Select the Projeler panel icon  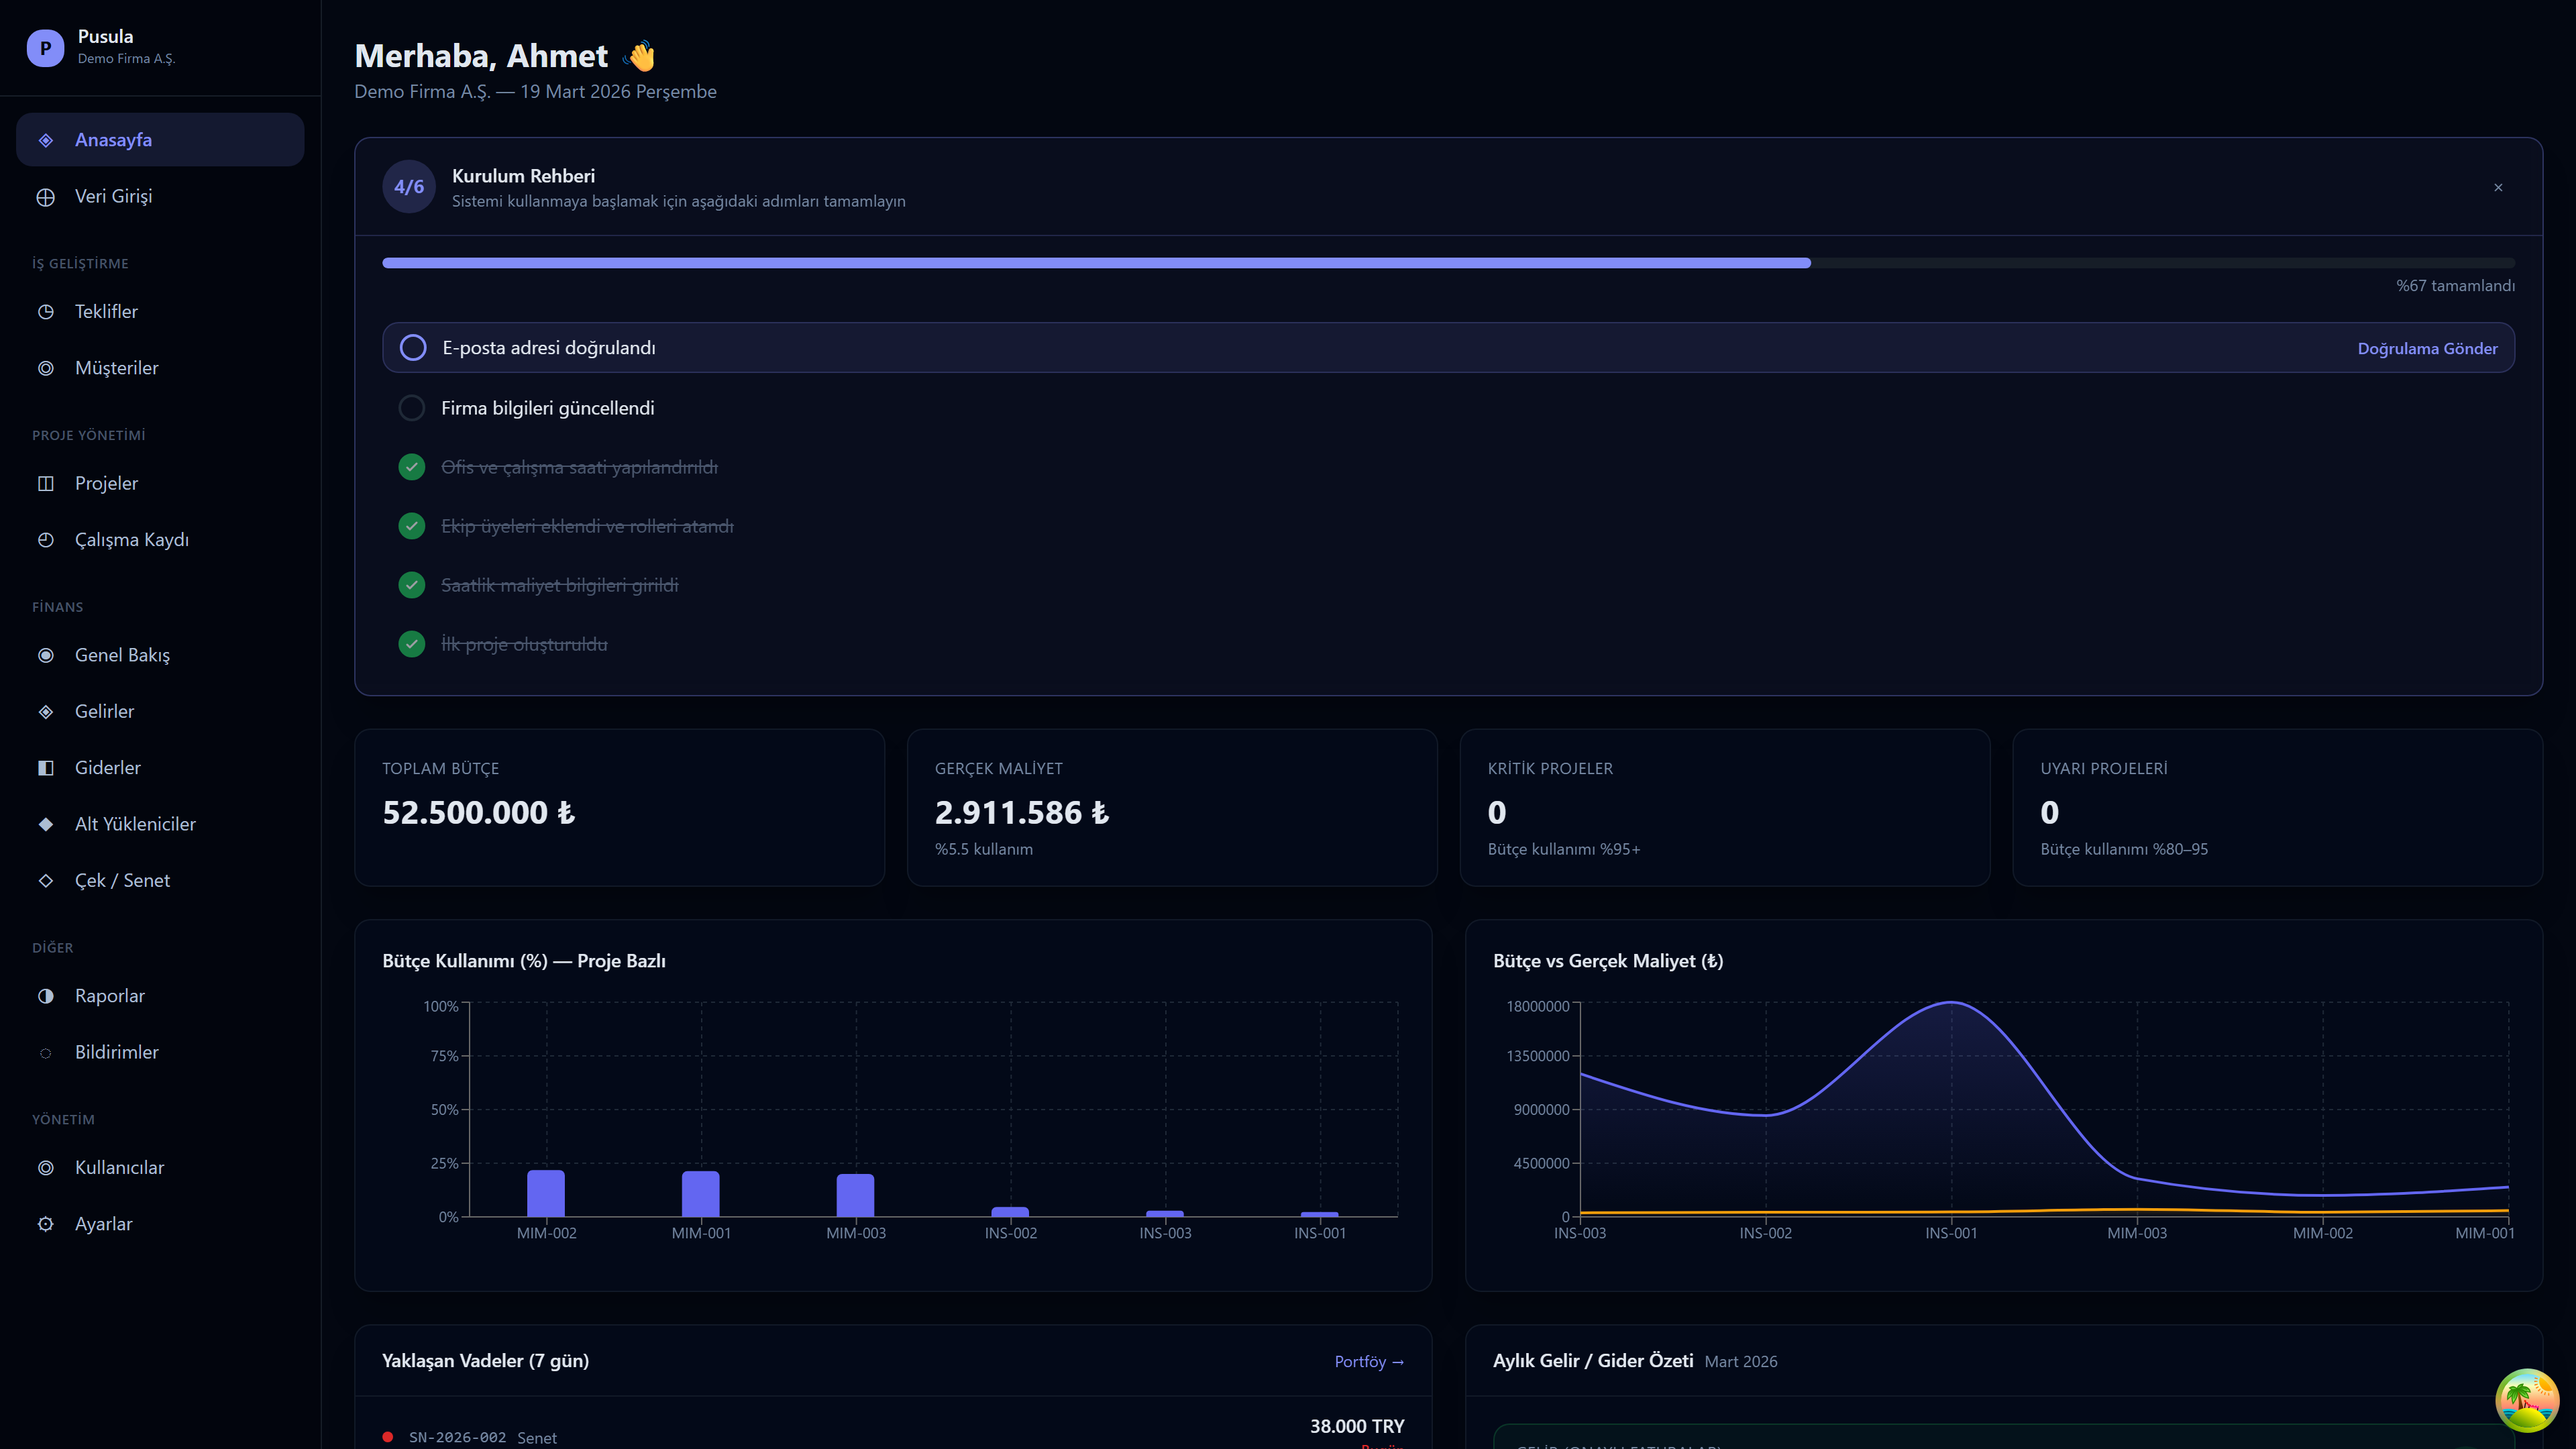point(46,483)
